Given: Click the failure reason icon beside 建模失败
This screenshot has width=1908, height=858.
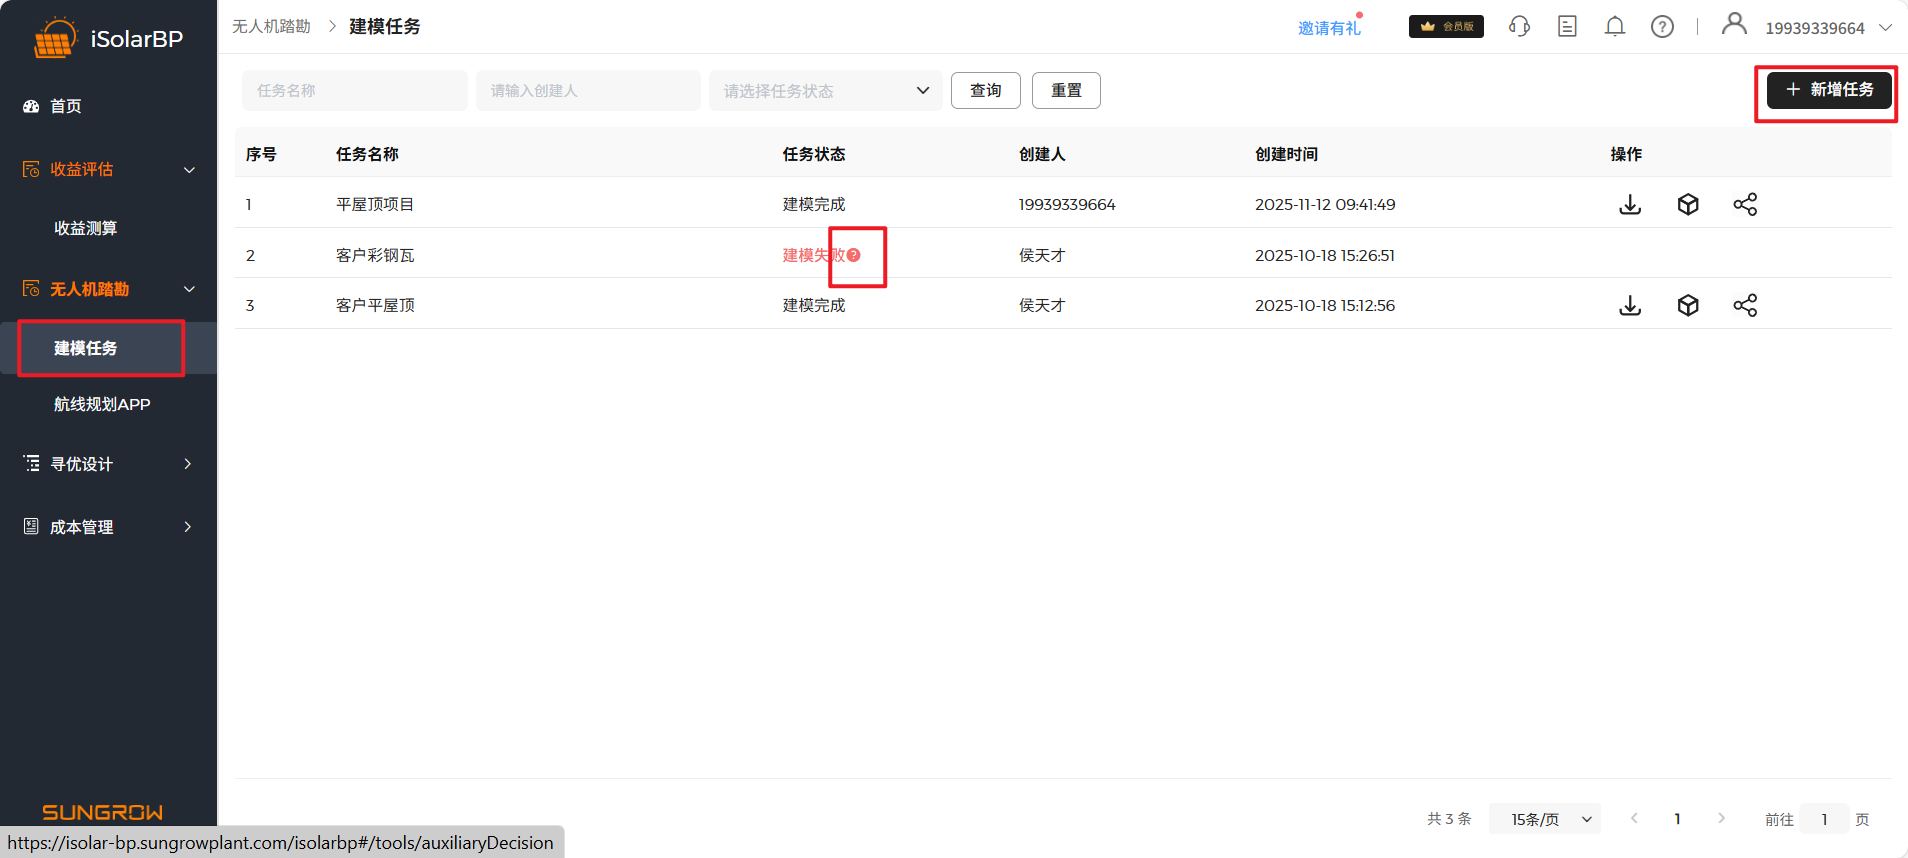Looking at the screenshot, I should 854,256.
